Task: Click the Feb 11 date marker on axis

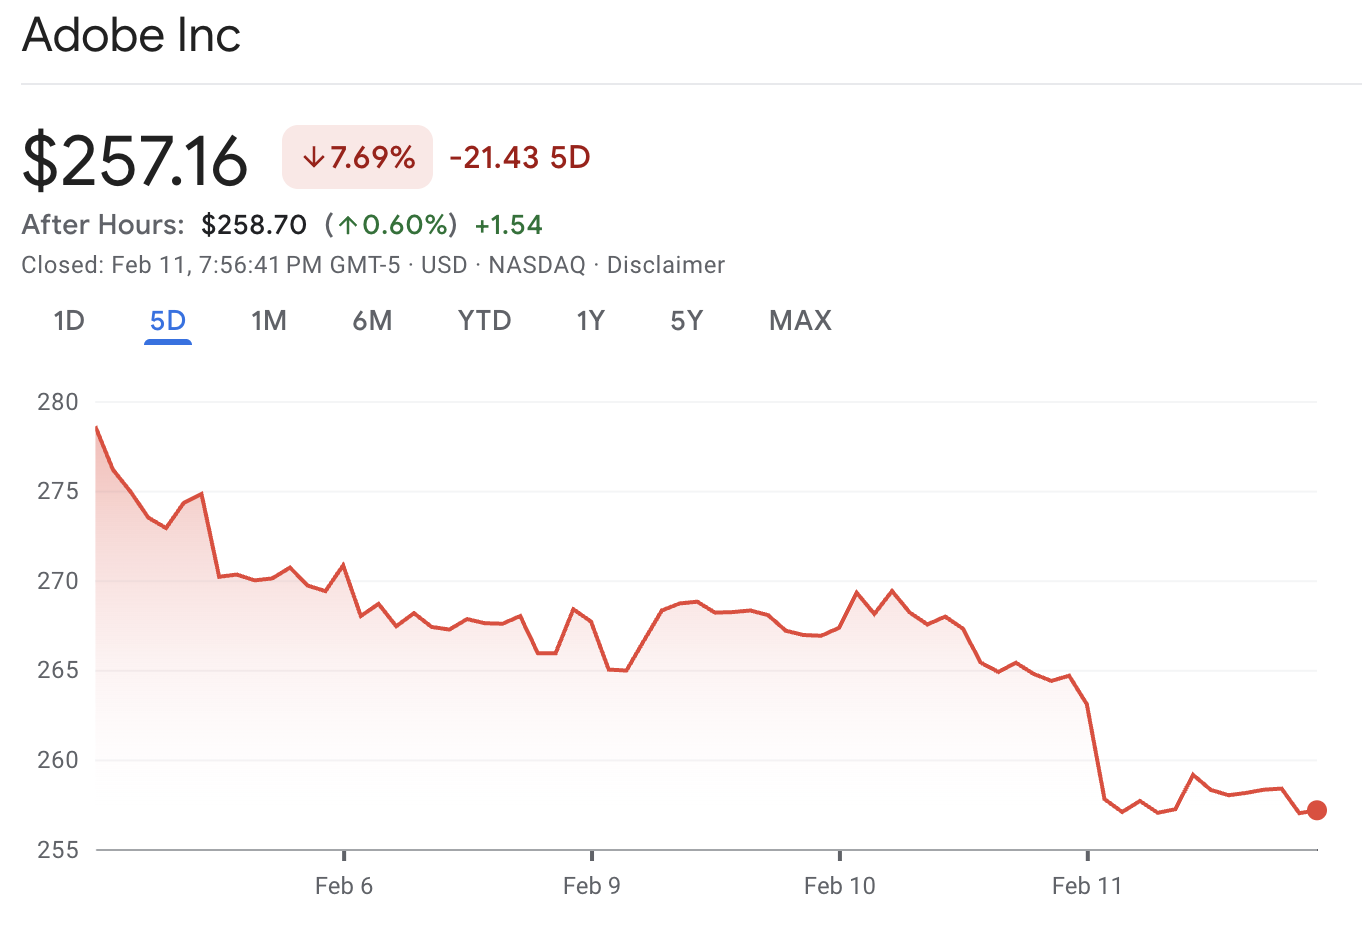Action: (x=1087, y=886)
